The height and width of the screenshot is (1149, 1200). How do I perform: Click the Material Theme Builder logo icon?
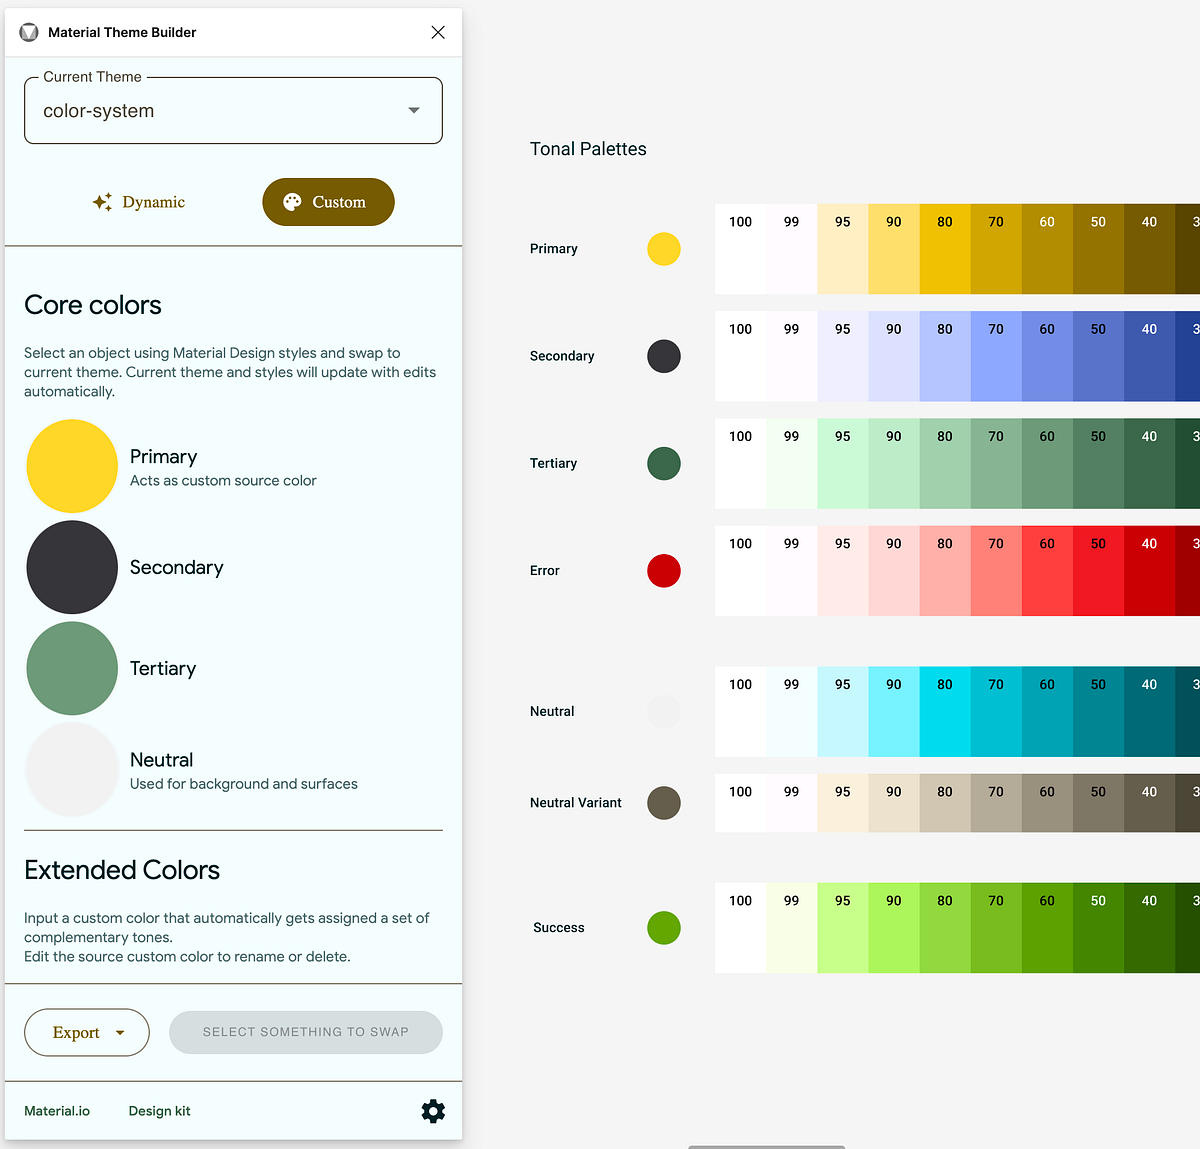pyautogui.click(x=29, y=32)
